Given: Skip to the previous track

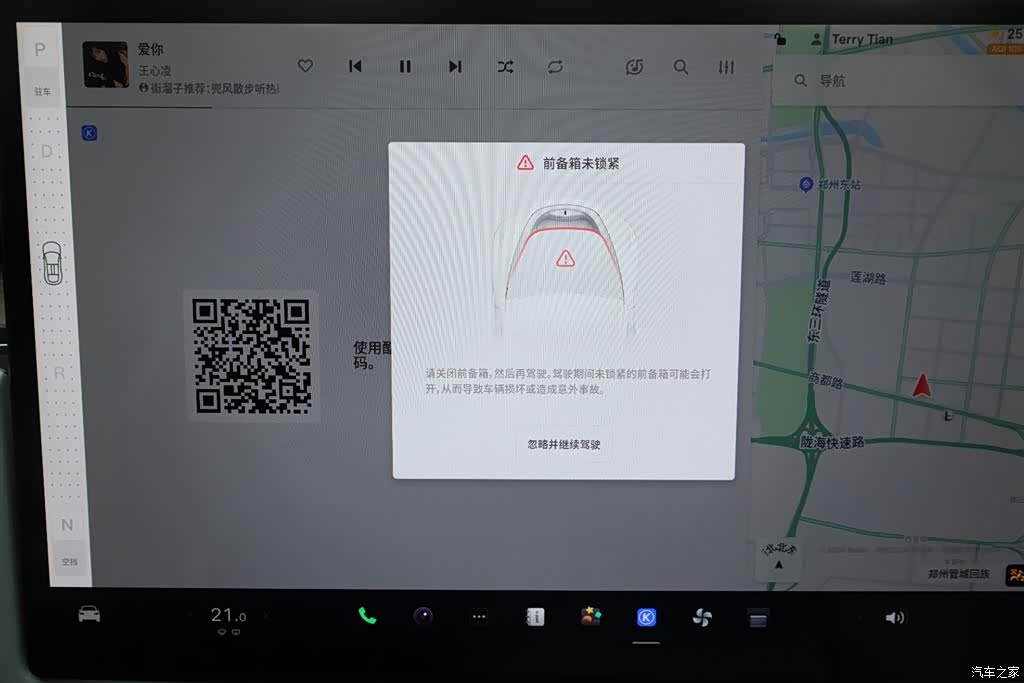Looking at the screenshot, I should [x=355, y=66].
